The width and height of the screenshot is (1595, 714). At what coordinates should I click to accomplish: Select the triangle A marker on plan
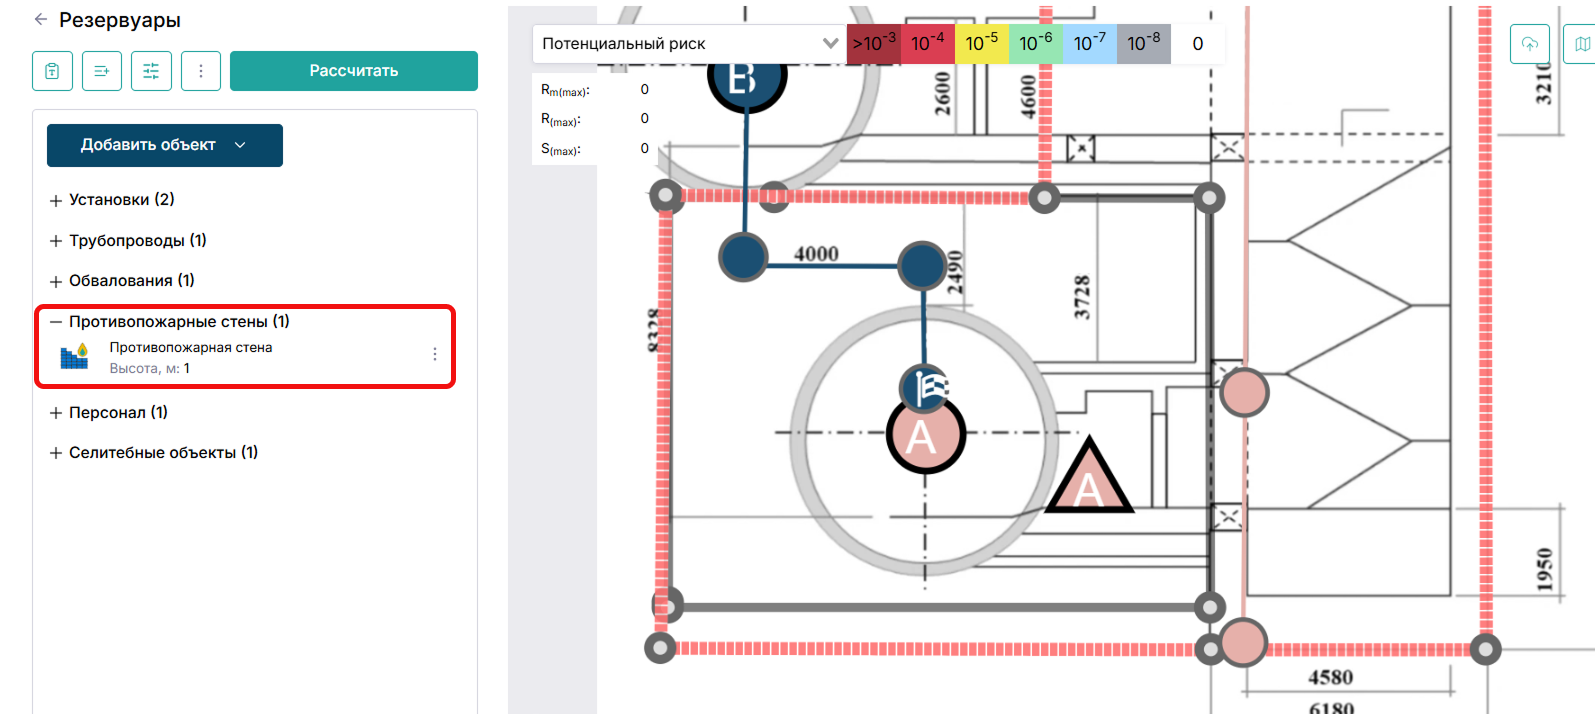click(1088, 477)
